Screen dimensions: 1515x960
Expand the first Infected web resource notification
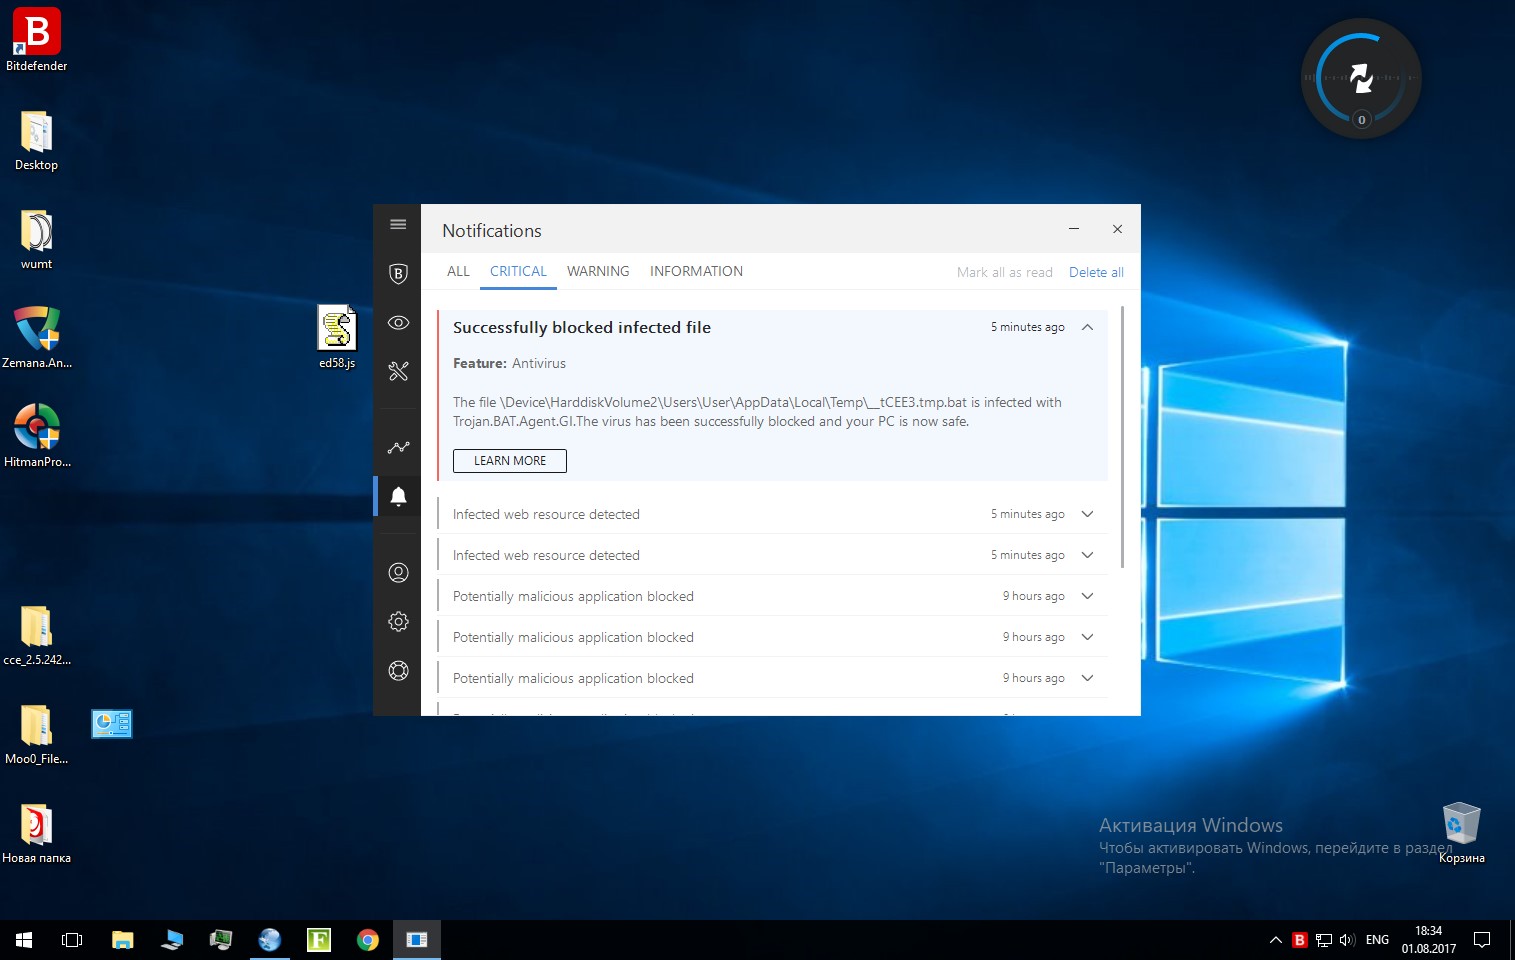(1087, 514)
